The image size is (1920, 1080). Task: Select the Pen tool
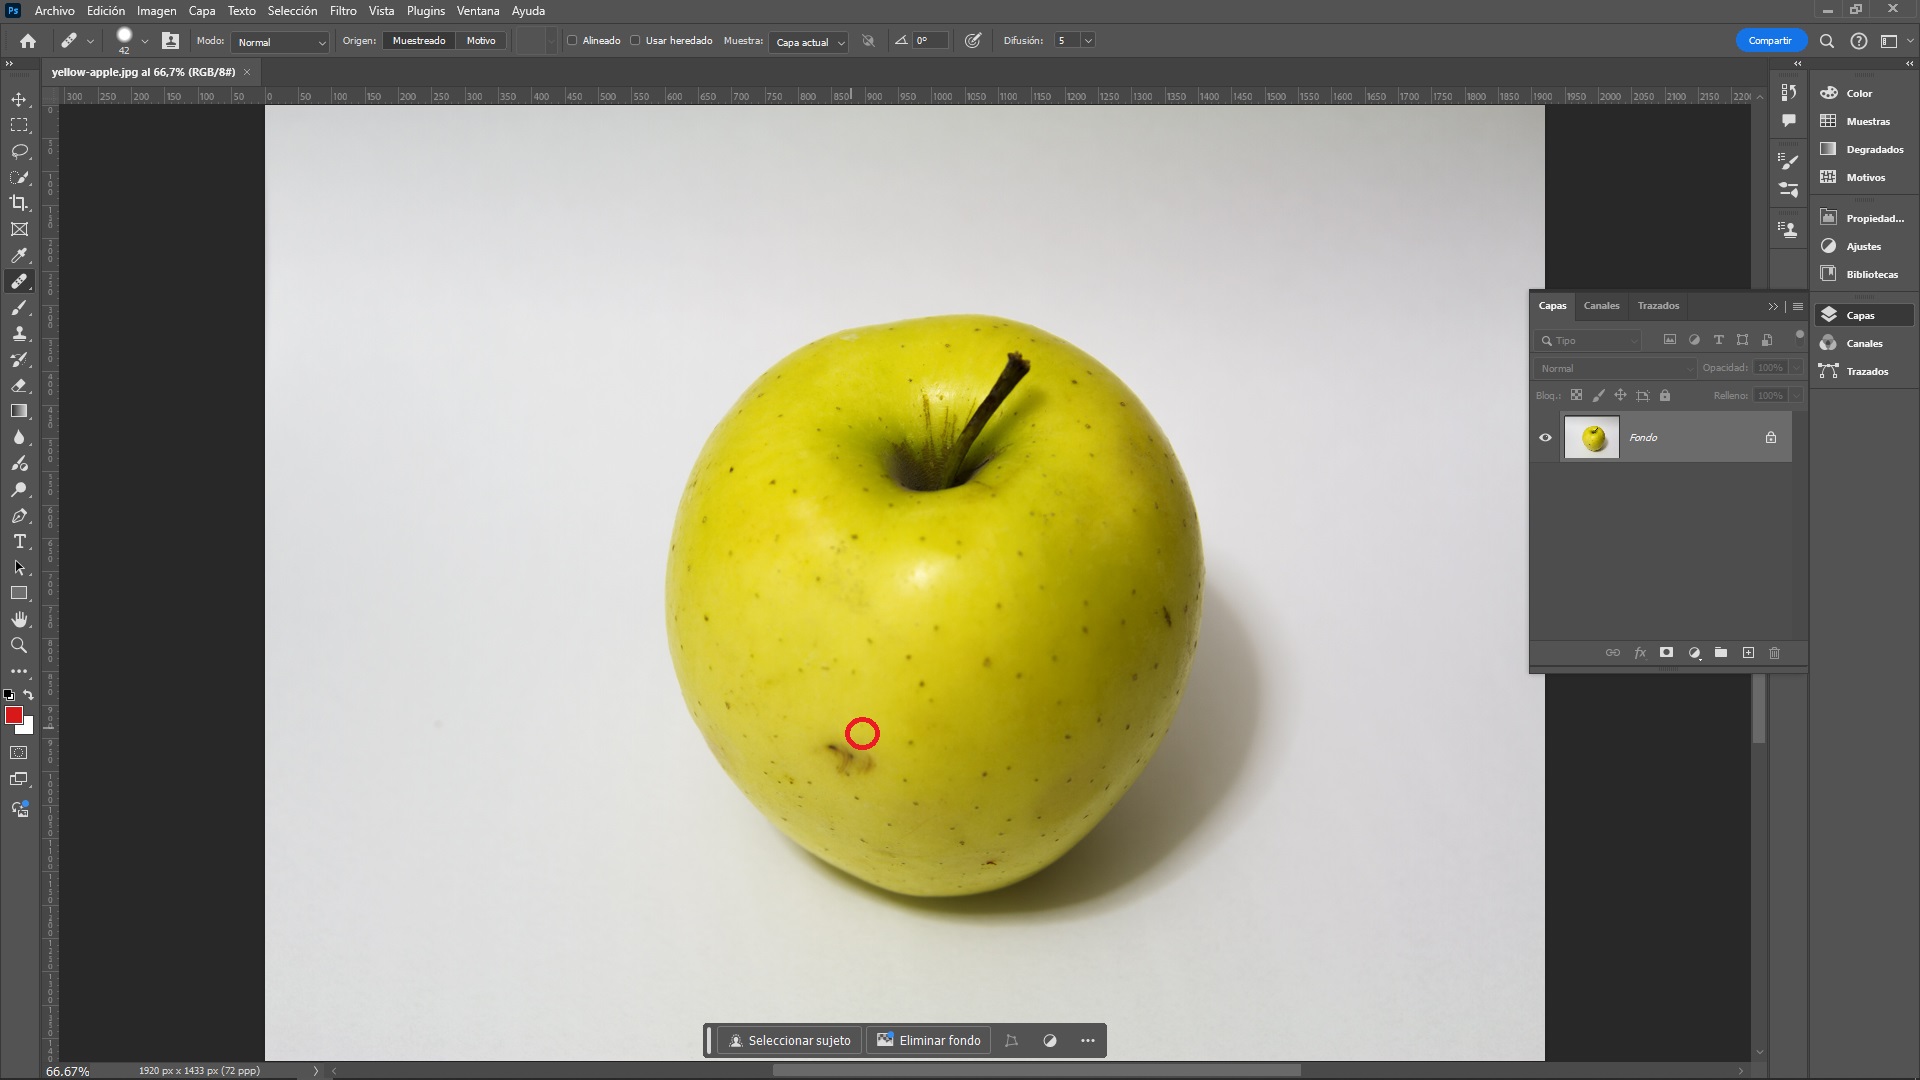click(19, 515)
